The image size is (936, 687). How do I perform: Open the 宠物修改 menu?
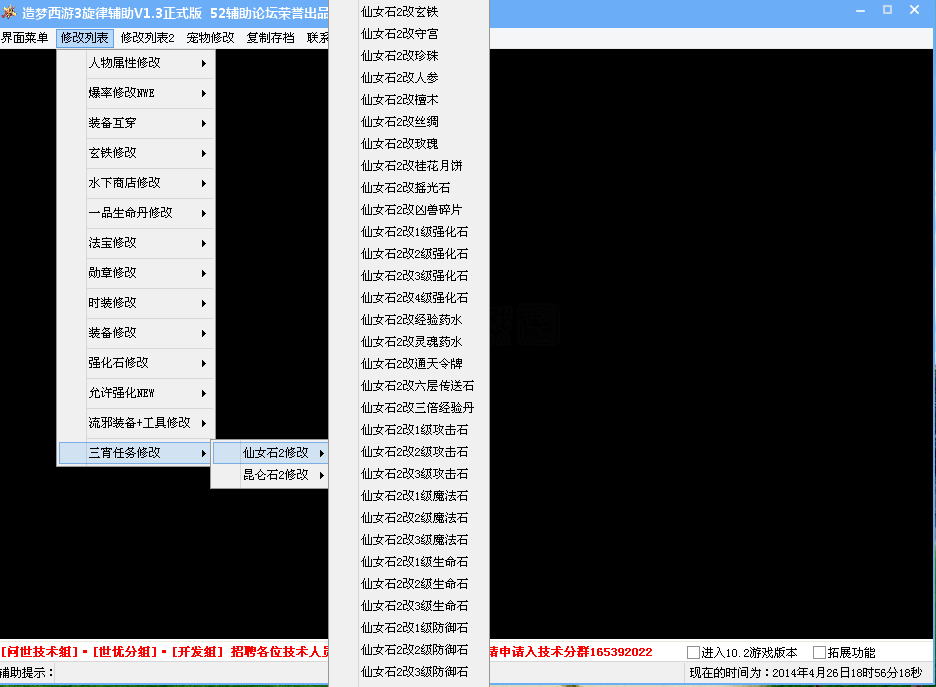click(x=210, y=38)
